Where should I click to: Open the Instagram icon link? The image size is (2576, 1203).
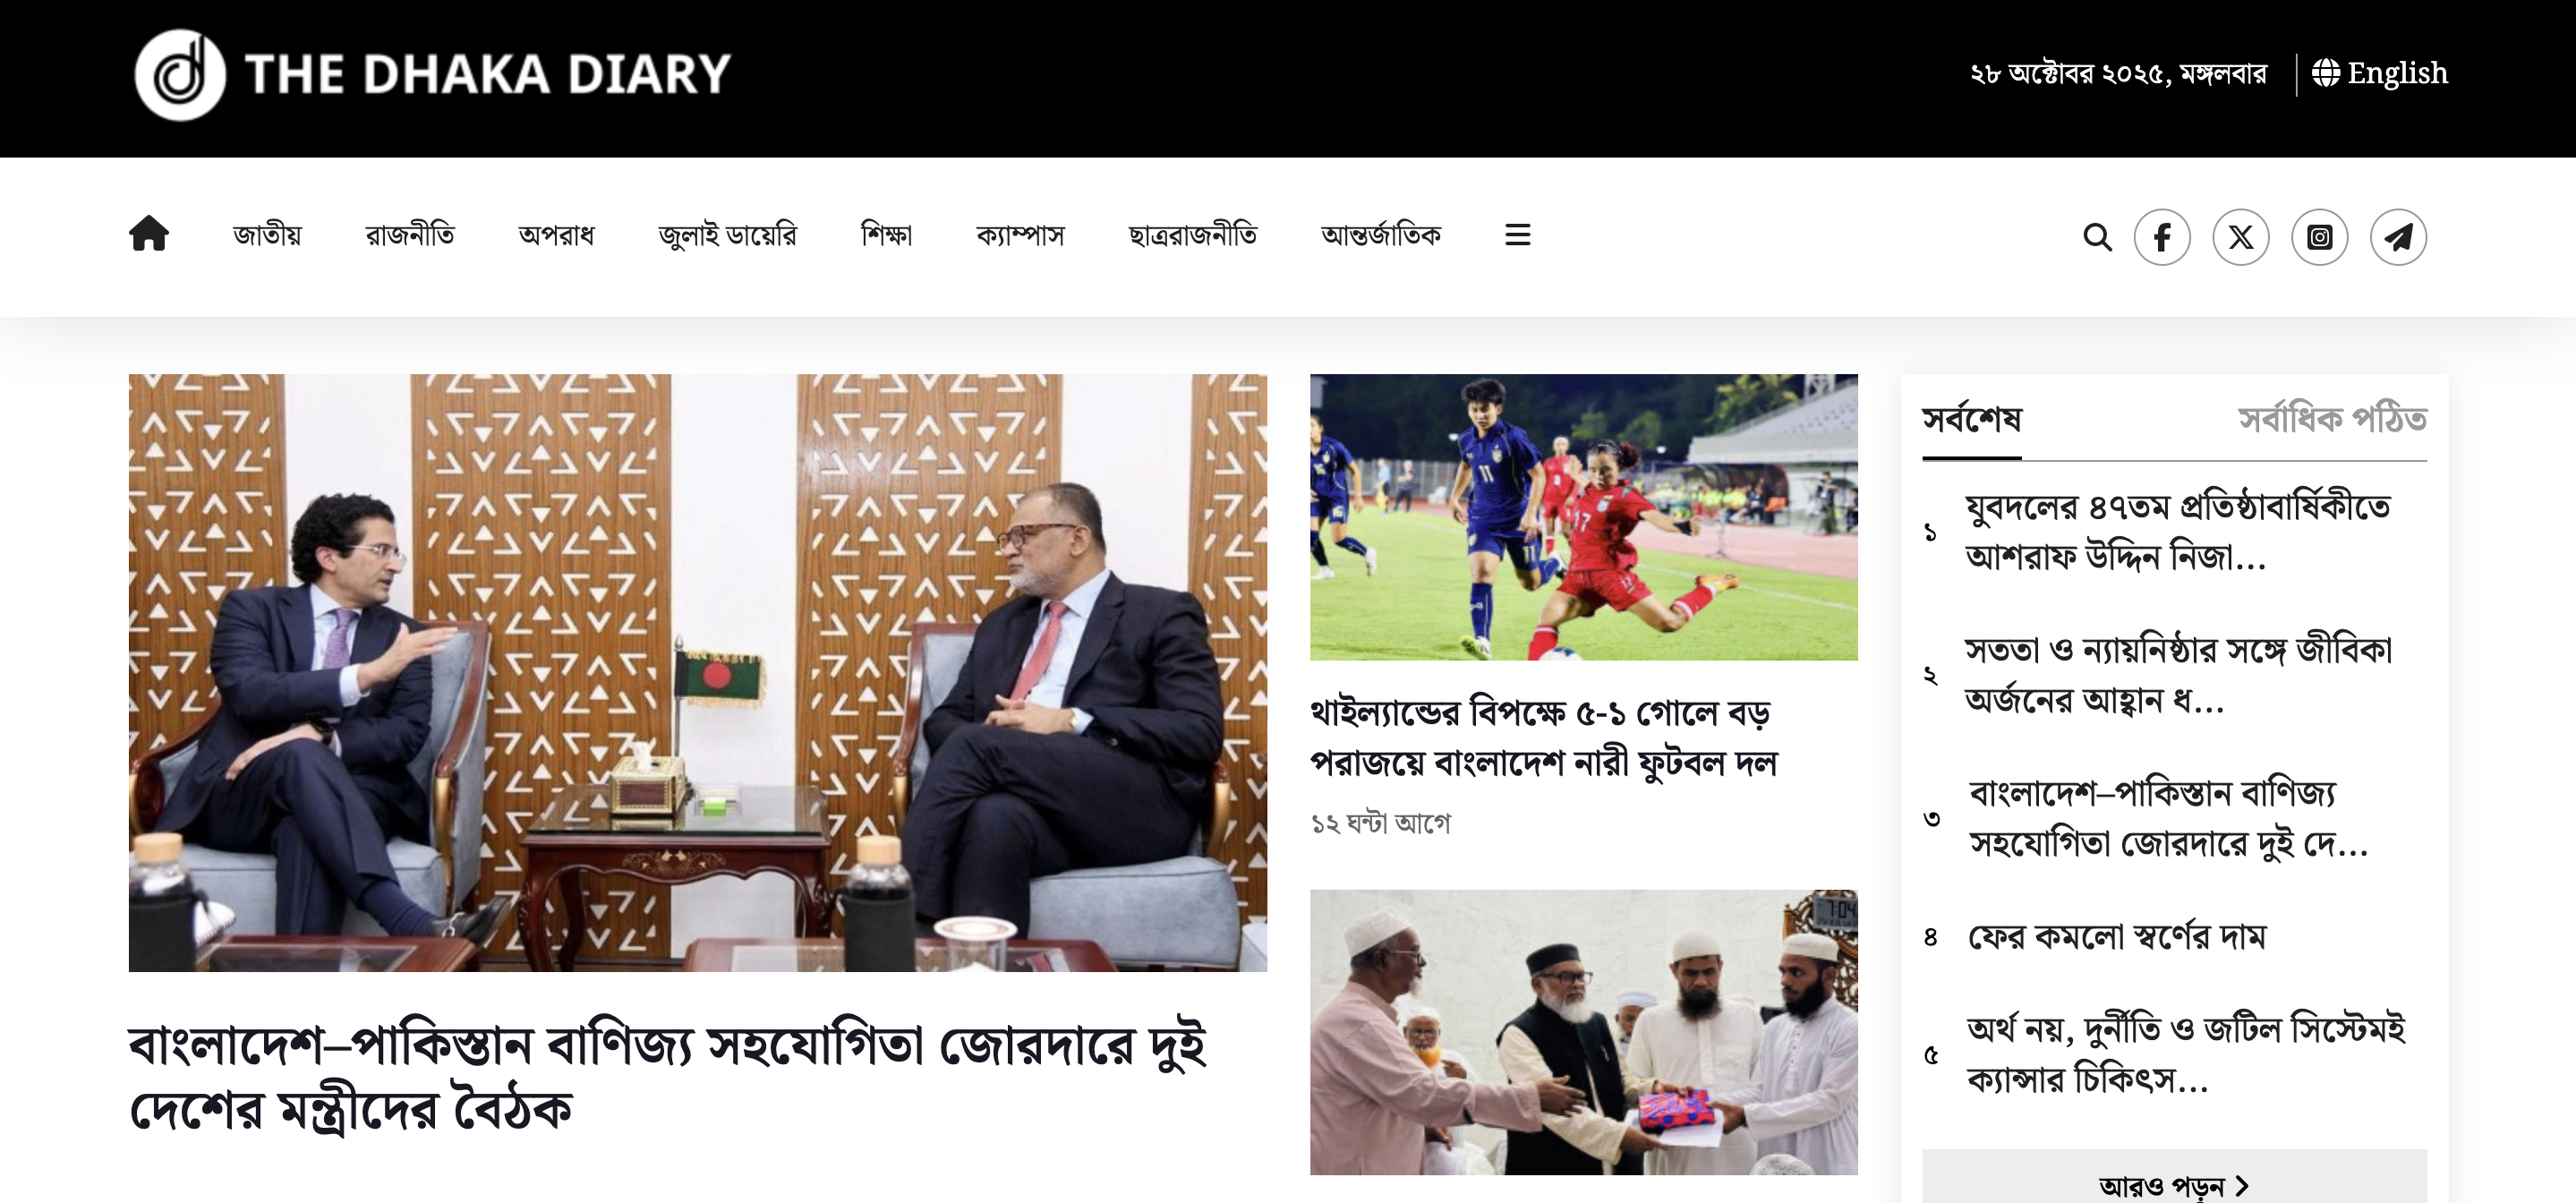click(x=2320, y=237)
